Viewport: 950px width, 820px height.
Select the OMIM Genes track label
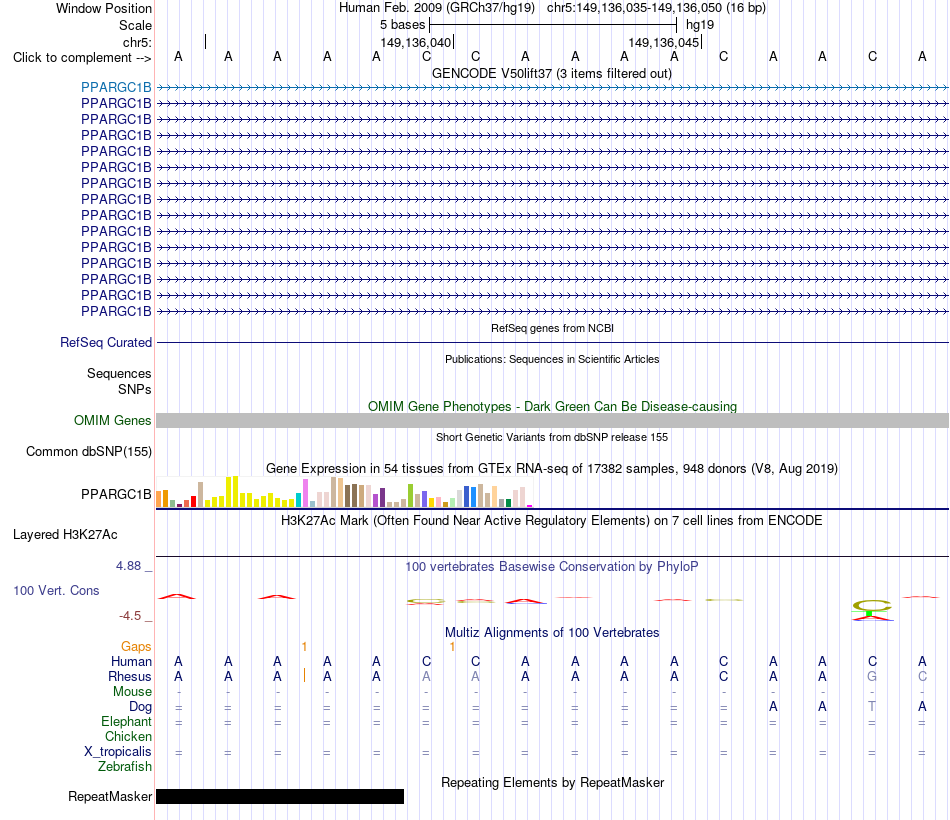pos(113,421)
